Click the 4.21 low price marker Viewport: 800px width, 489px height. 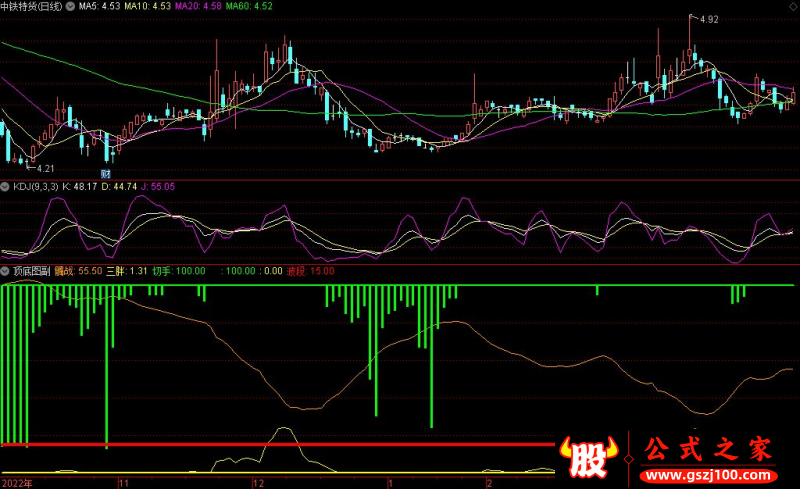(47, 169)
